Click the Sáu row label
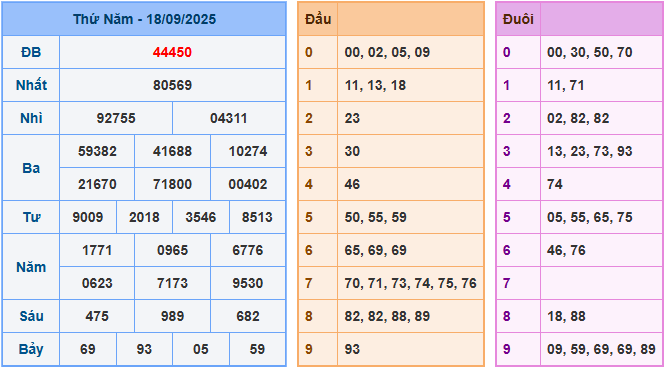Screen dimensions: 665x367 click(31, 316)
